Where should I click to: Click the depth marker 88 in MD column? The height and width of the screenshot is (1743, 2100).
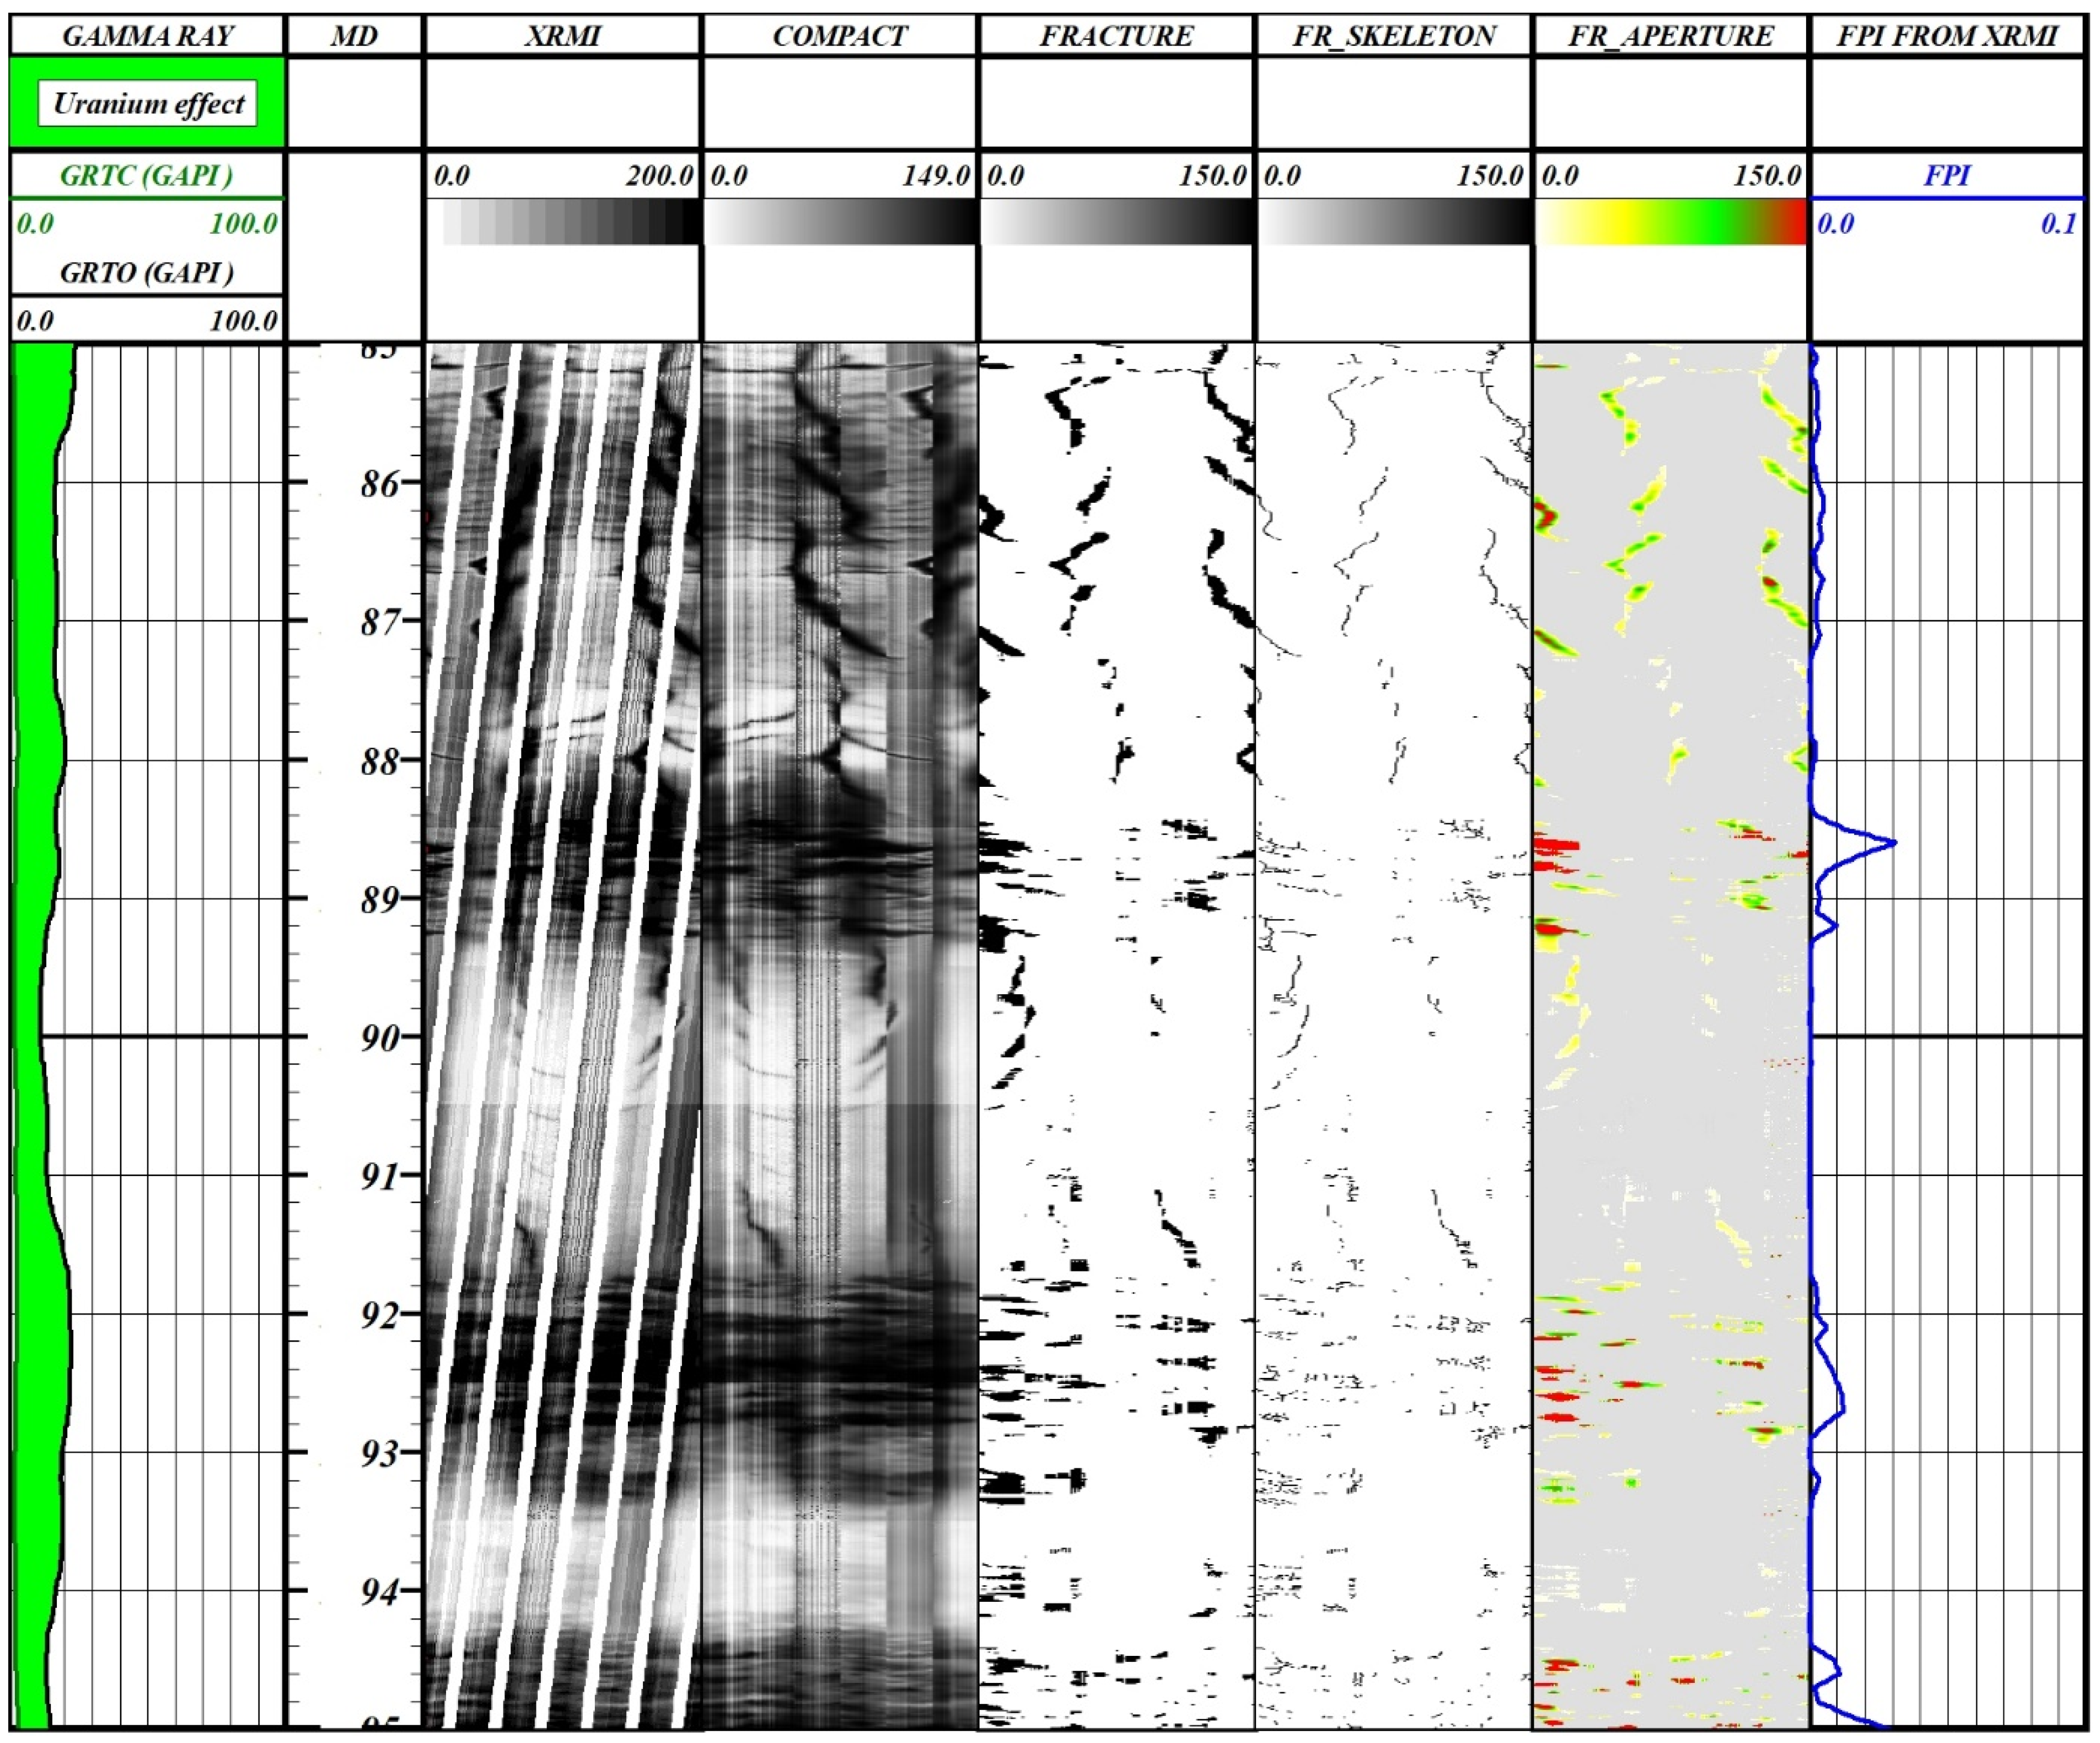click(380, 762)
